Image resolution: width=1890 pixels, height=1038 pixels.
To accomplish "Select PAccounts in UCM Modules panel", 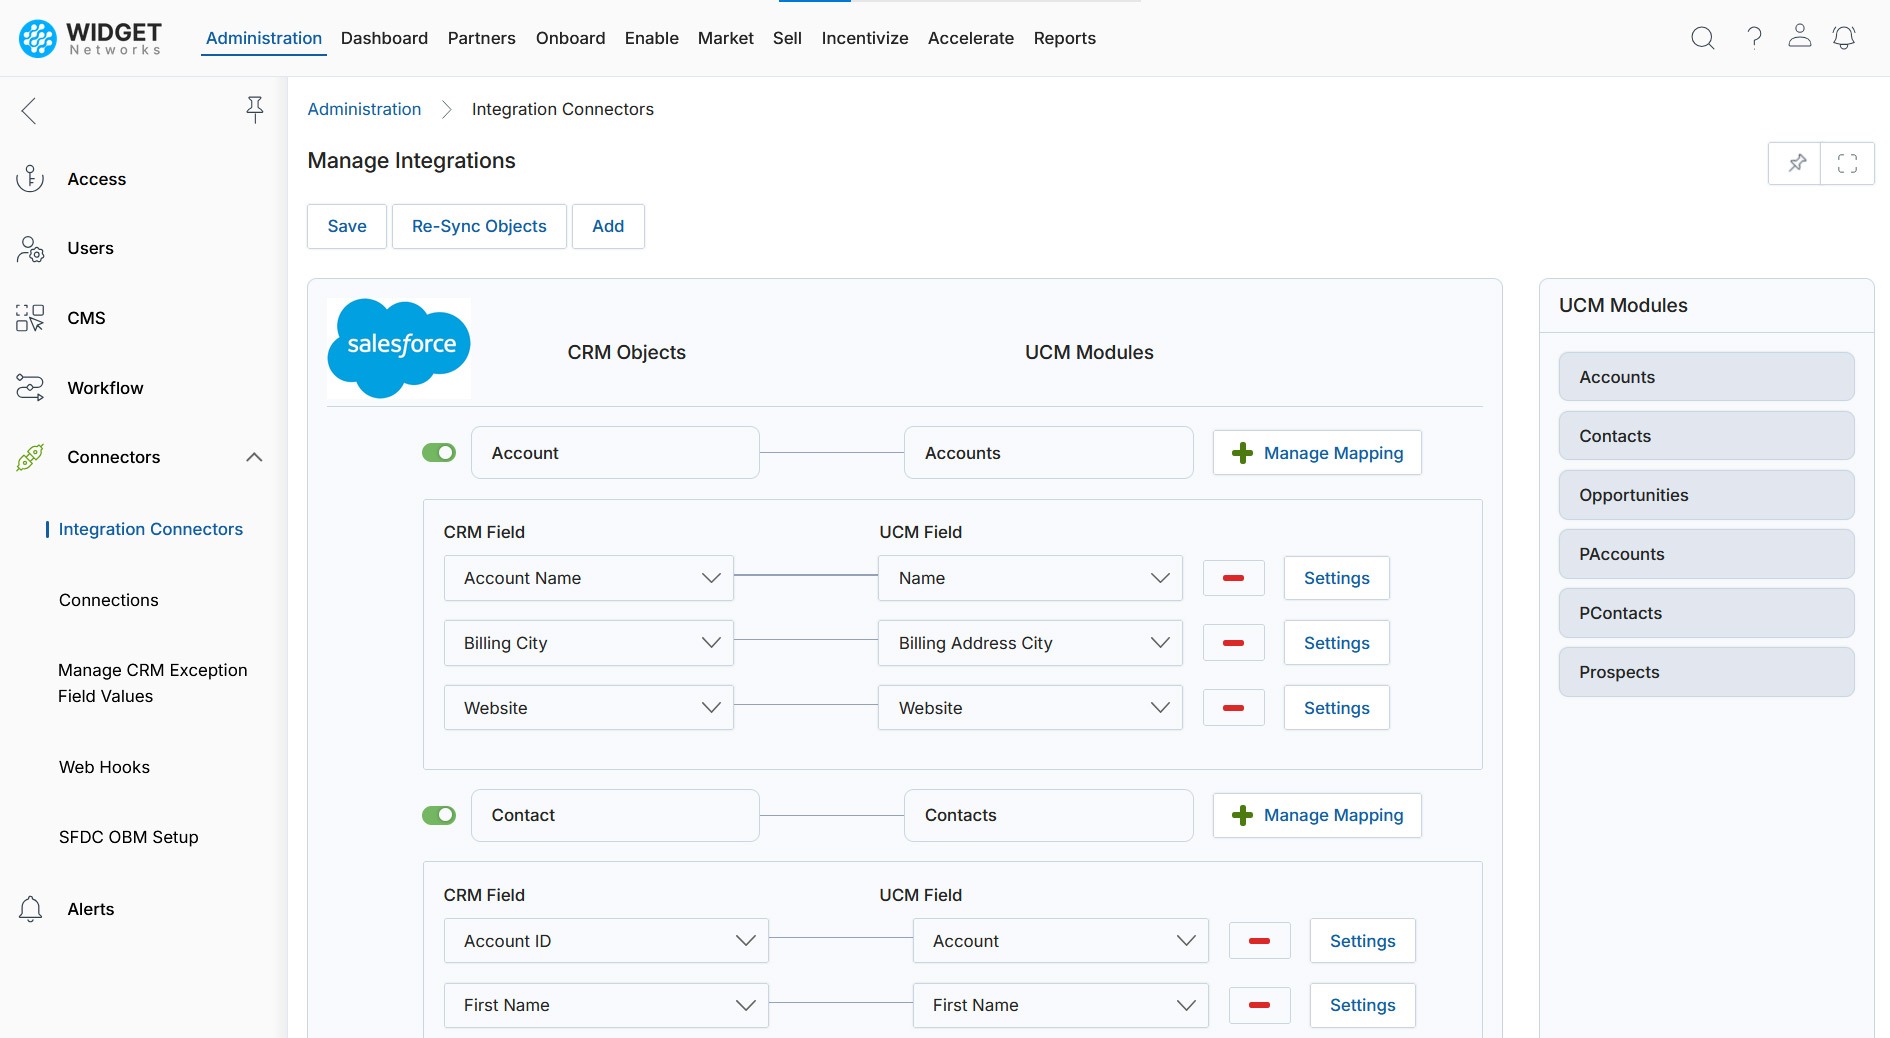I will click(1706, 554).
